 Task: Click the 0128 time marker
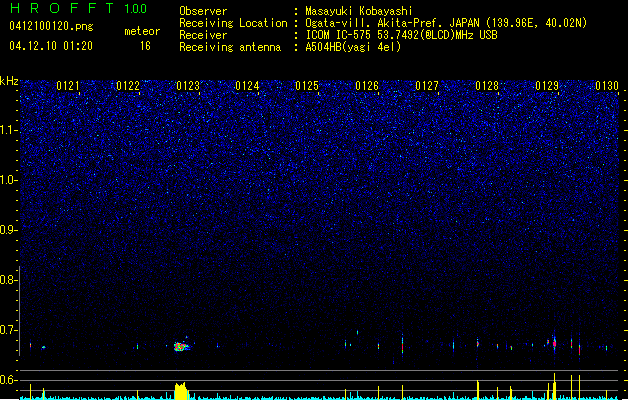(487, 86)
